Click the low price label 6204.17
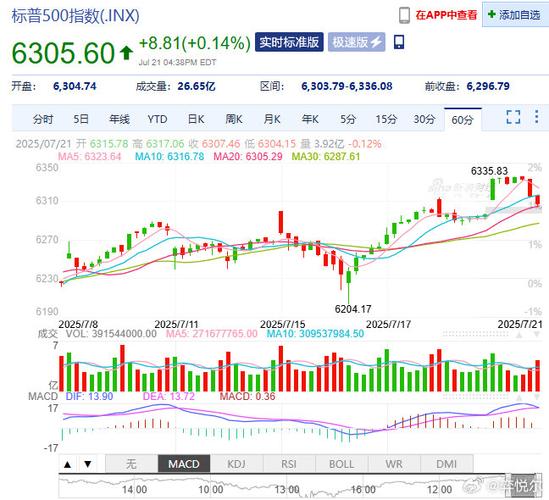 [353, 309]
